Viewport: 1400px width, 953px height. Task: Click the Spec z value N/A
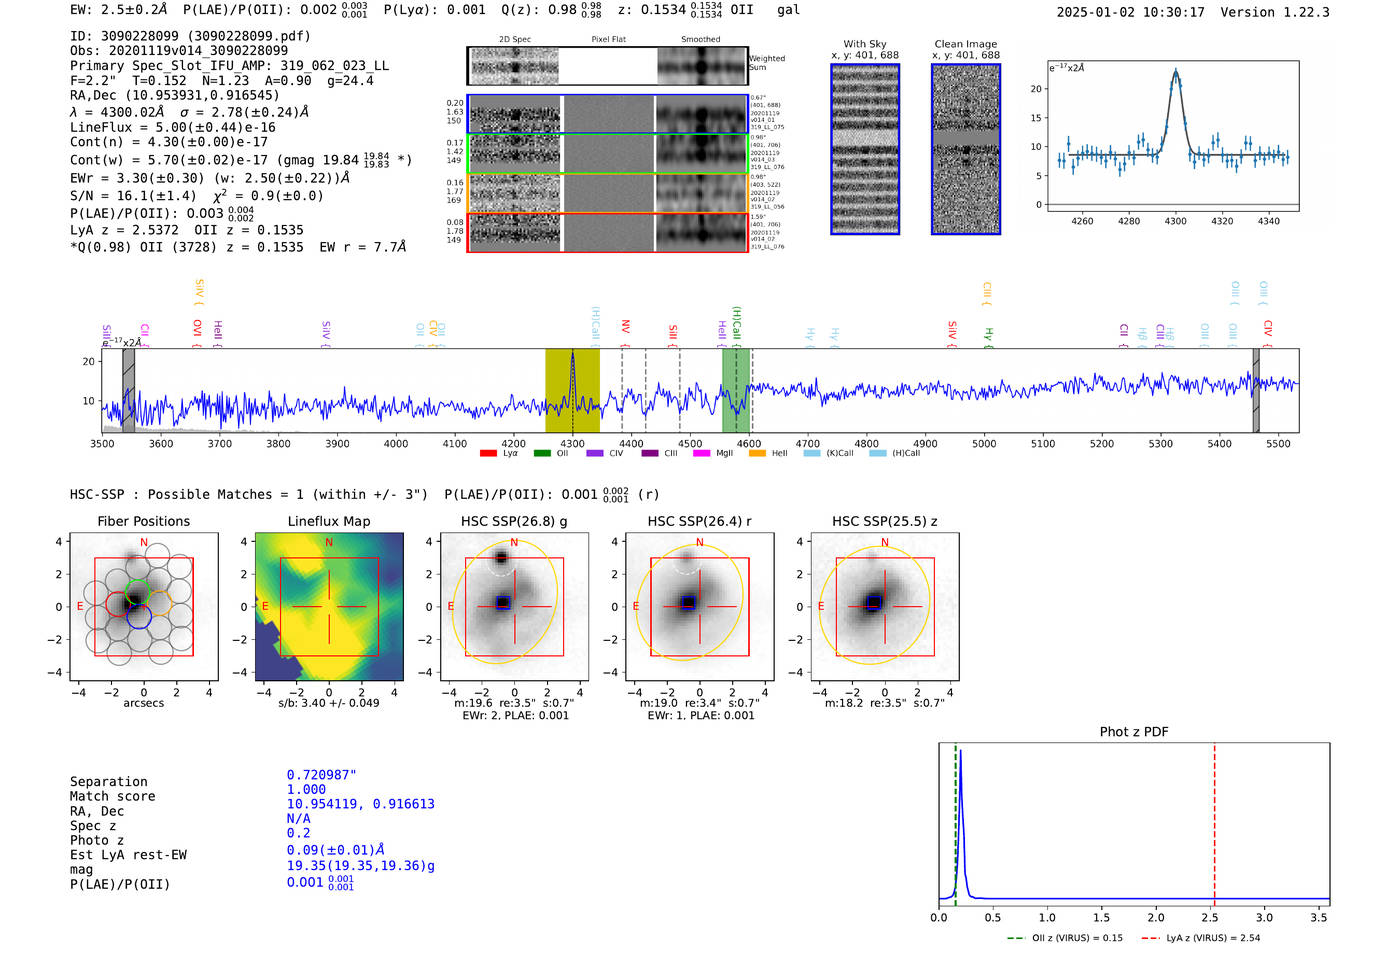click(299, 818)
